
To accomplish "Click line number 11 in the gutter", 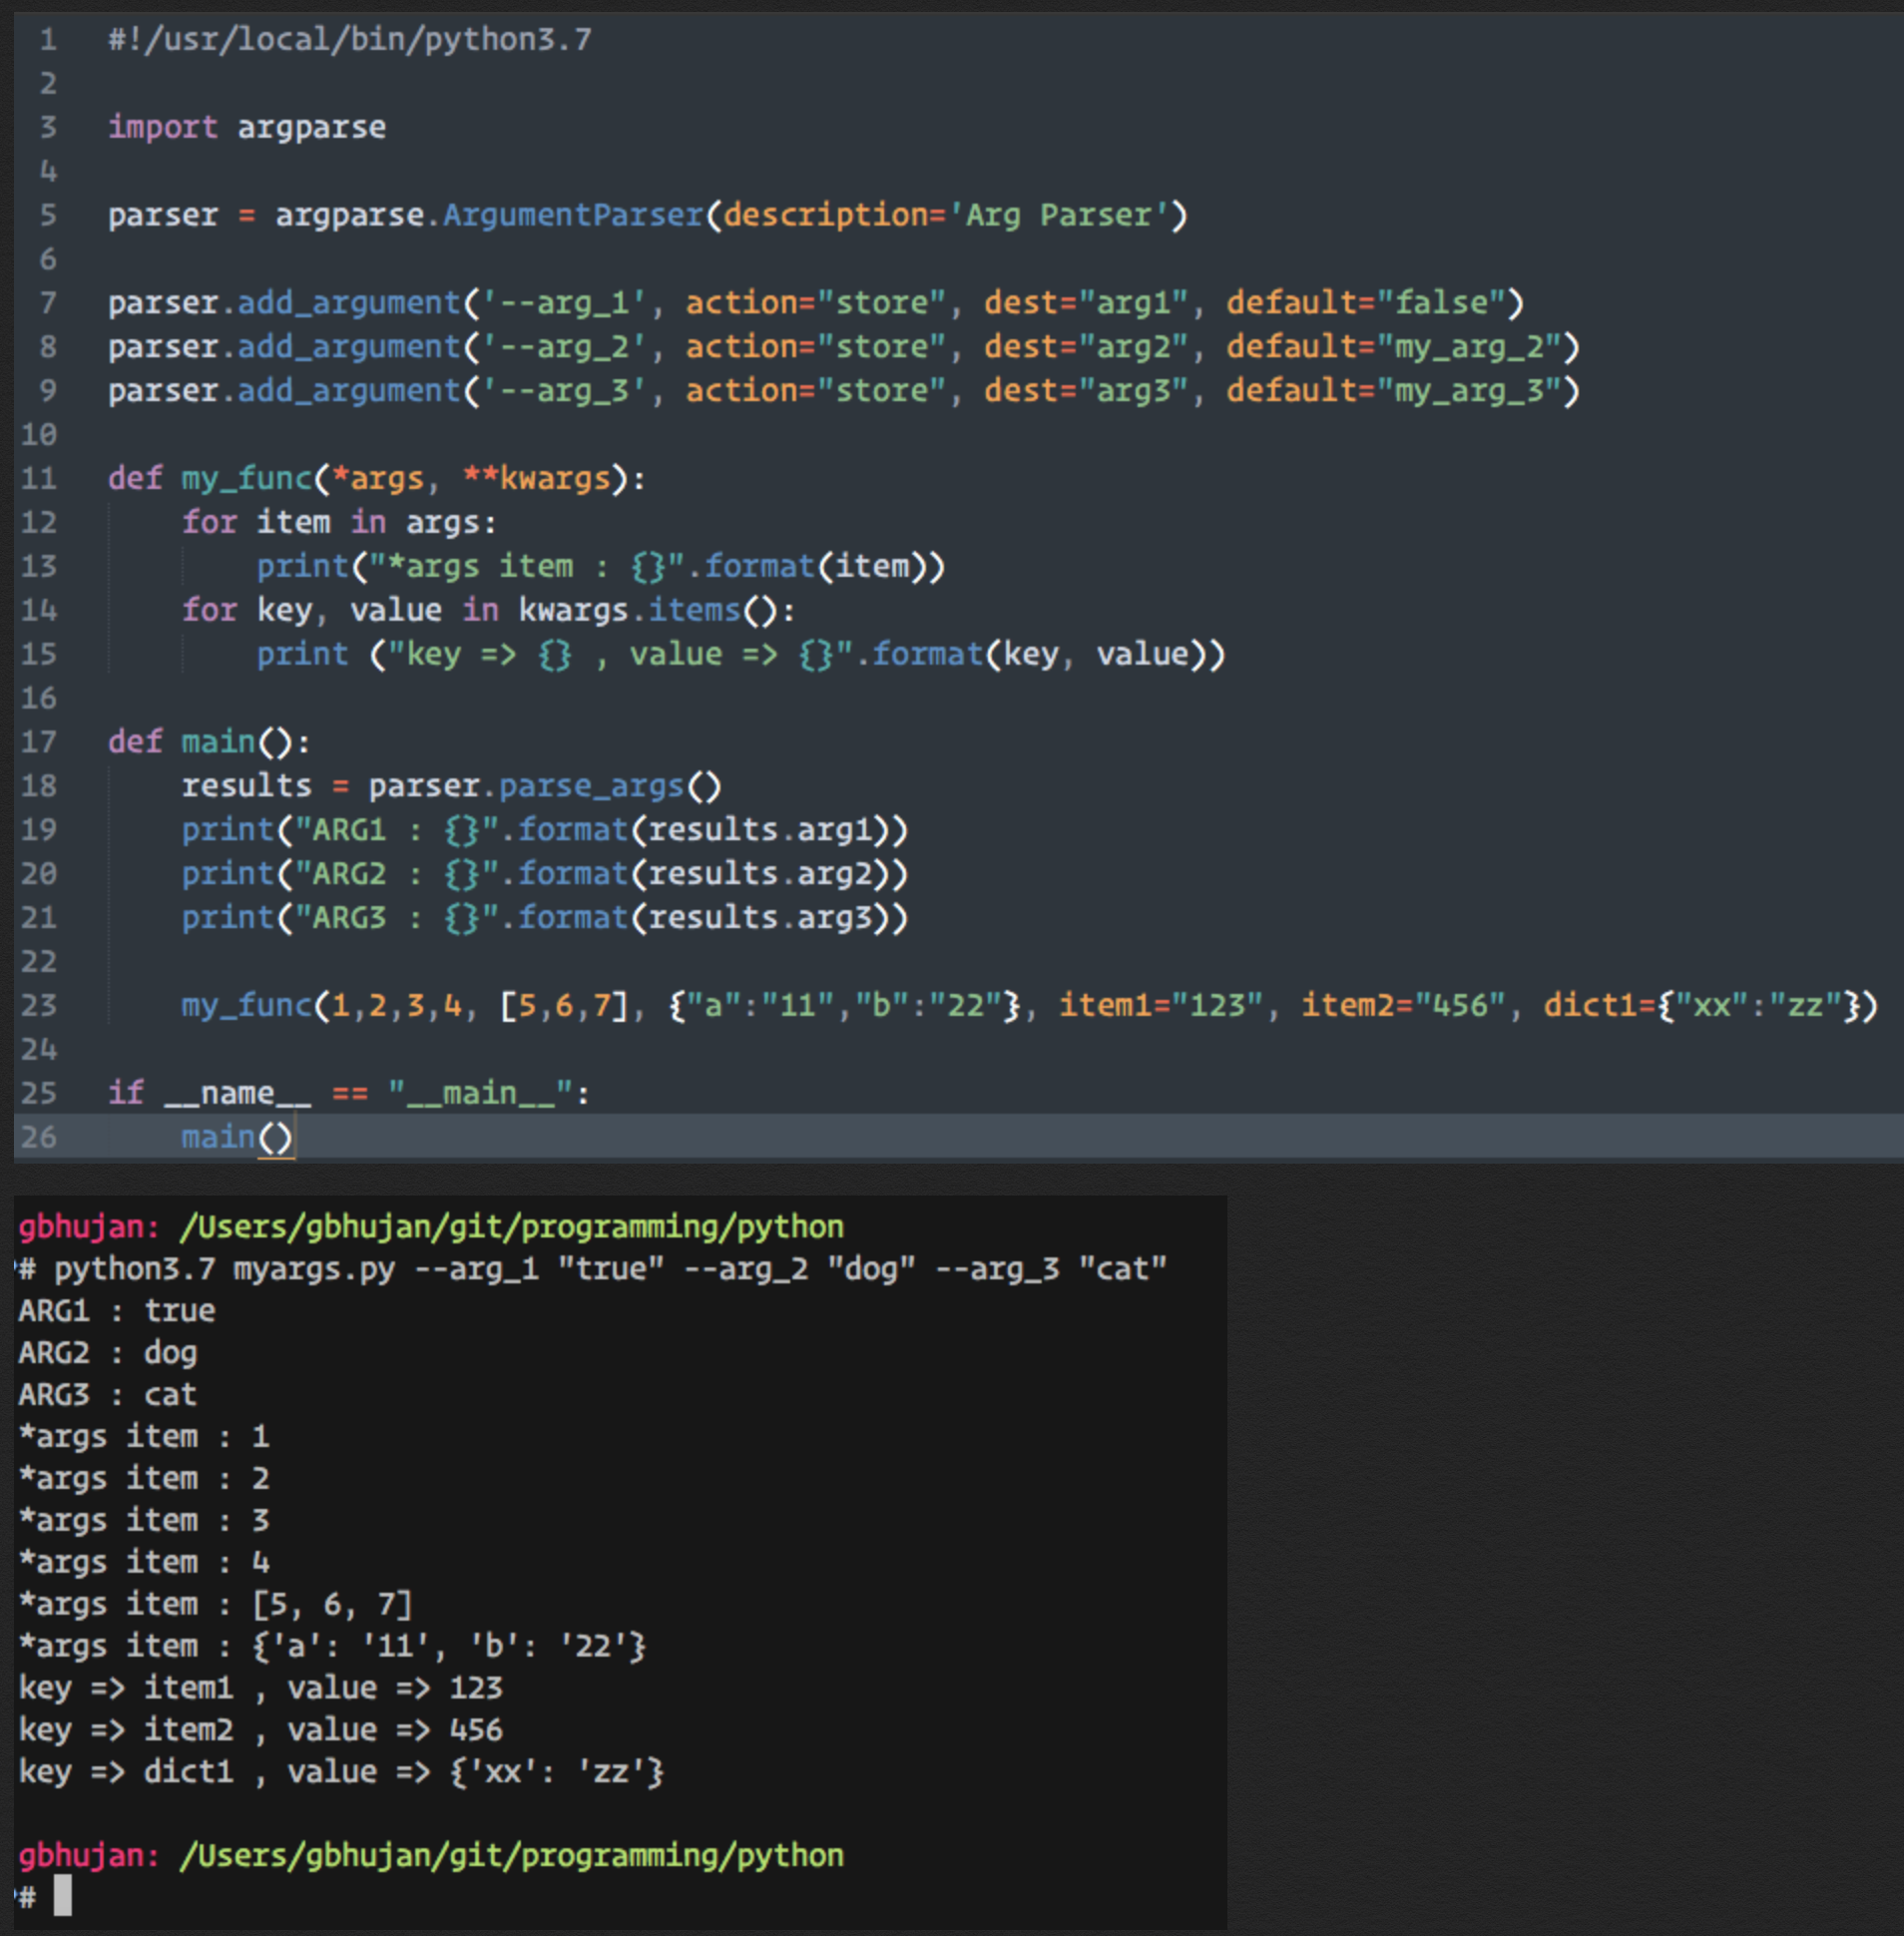I will click(39, 479).
